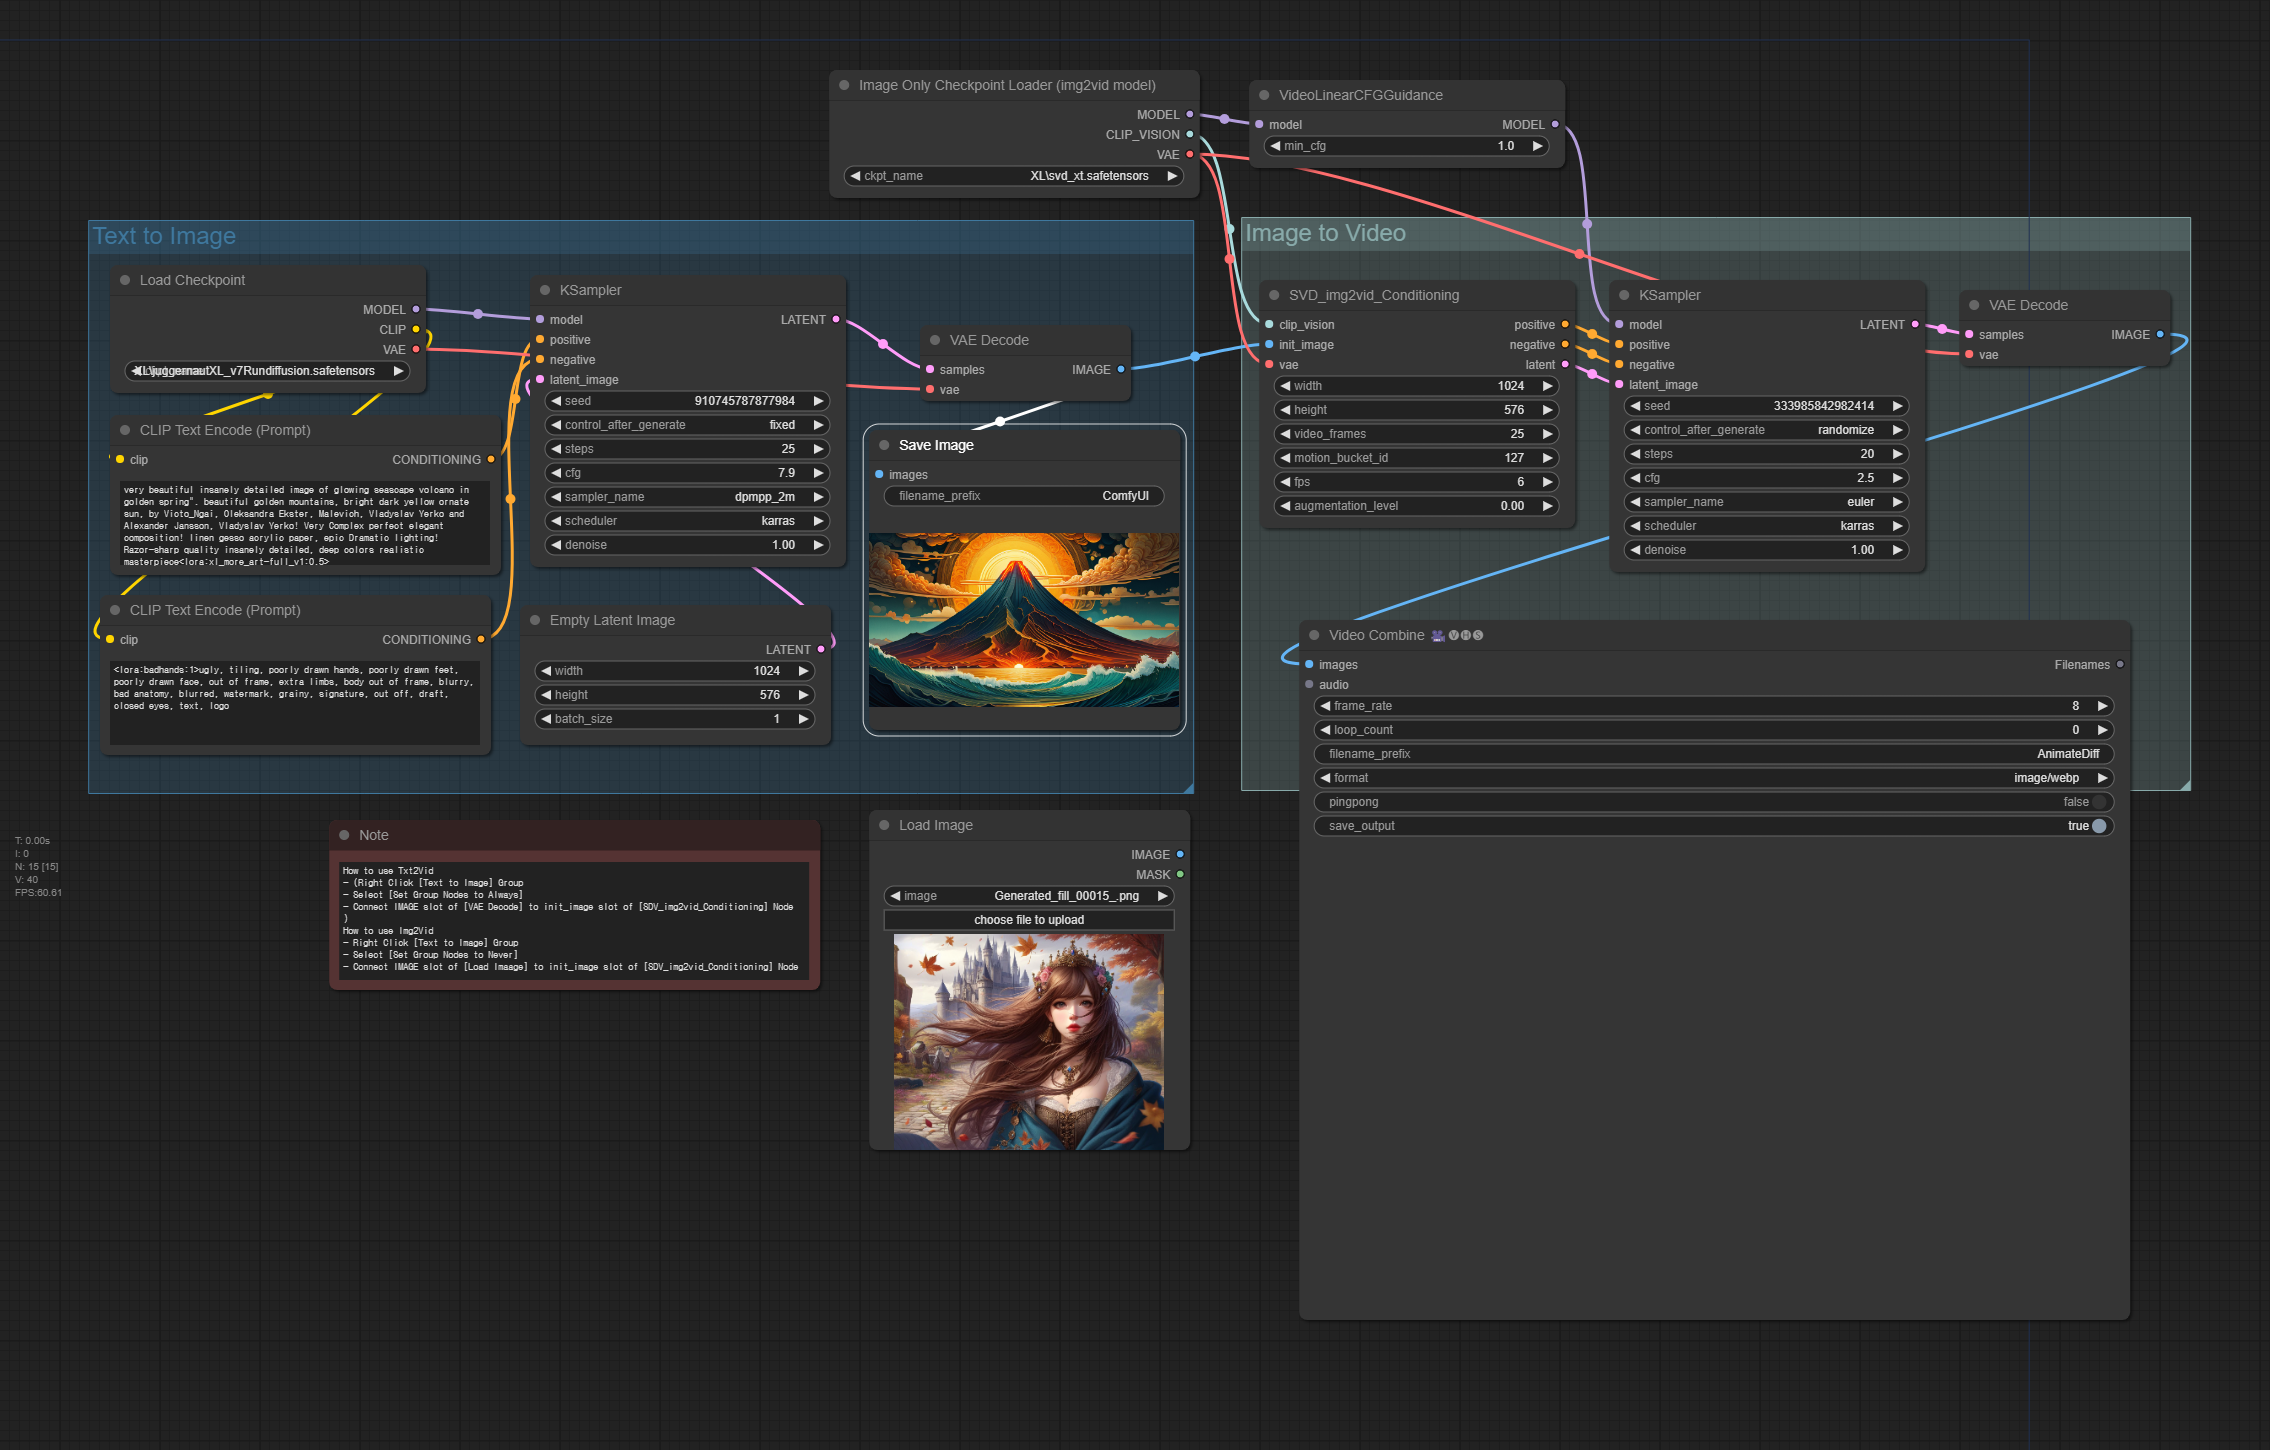Toggle the pingpong switch in Video Combine
Screen dimensions: 2270x1450
(x=2098, y=802)
